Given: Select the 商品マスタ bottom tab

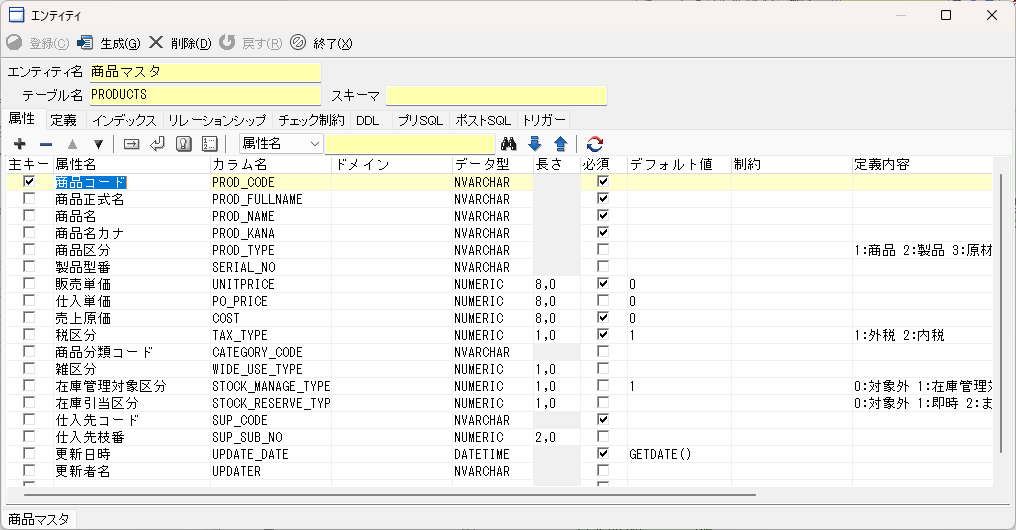Looking at the screenshot, I should (x=39, y=520).
